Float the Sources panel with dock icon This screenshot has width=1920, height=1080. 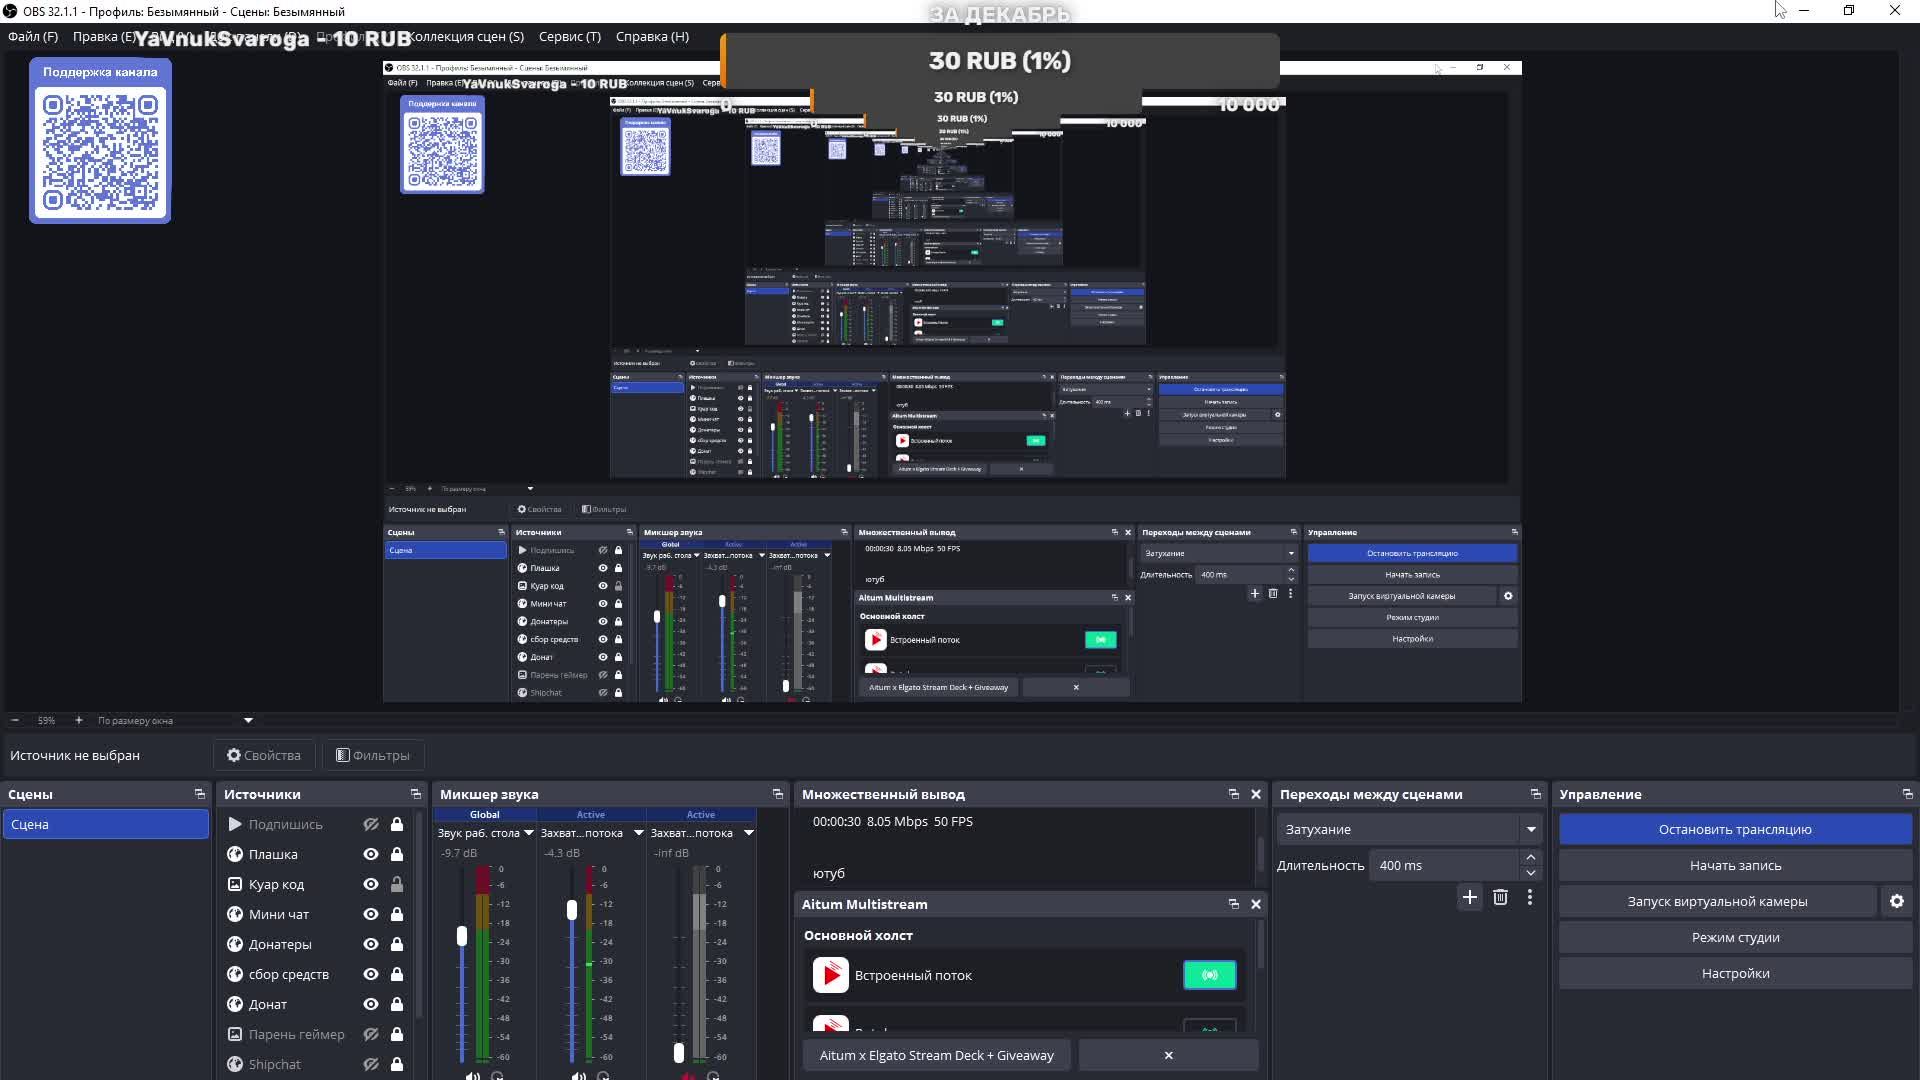(416, 794)
